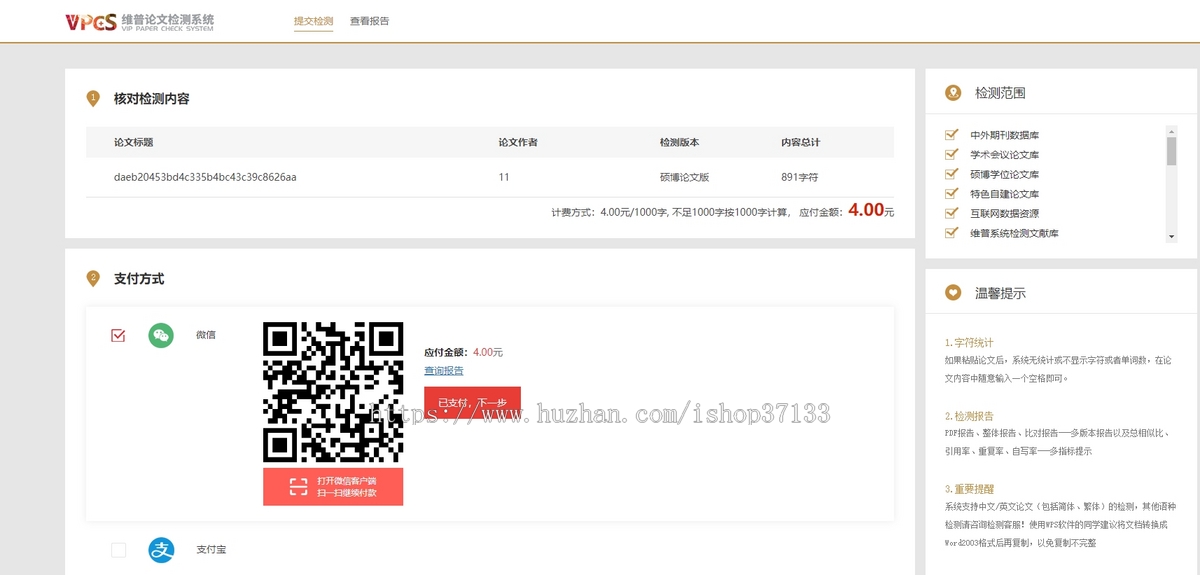Toggle the 中外期刊数据库 checkbox

pyautogui.click(x=951, y=135)
